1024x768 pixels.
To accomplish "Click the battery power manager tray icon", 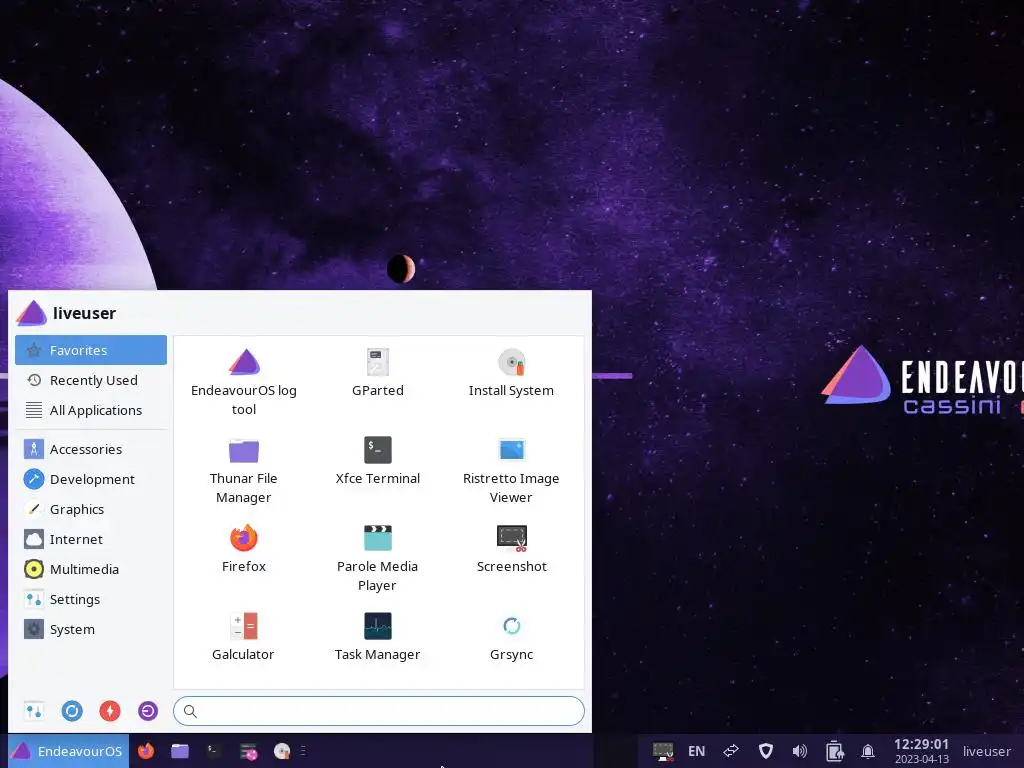I will tap(834, 751).
